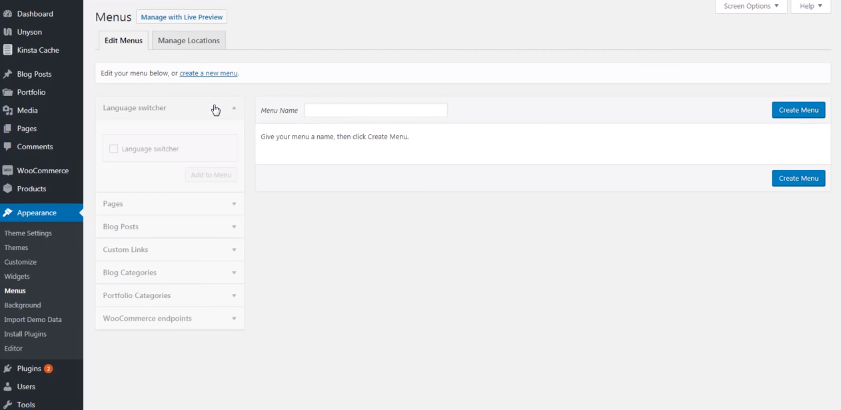Open the Editor submenu item
This screenshot has width=841, height=410.
point(13,348)
